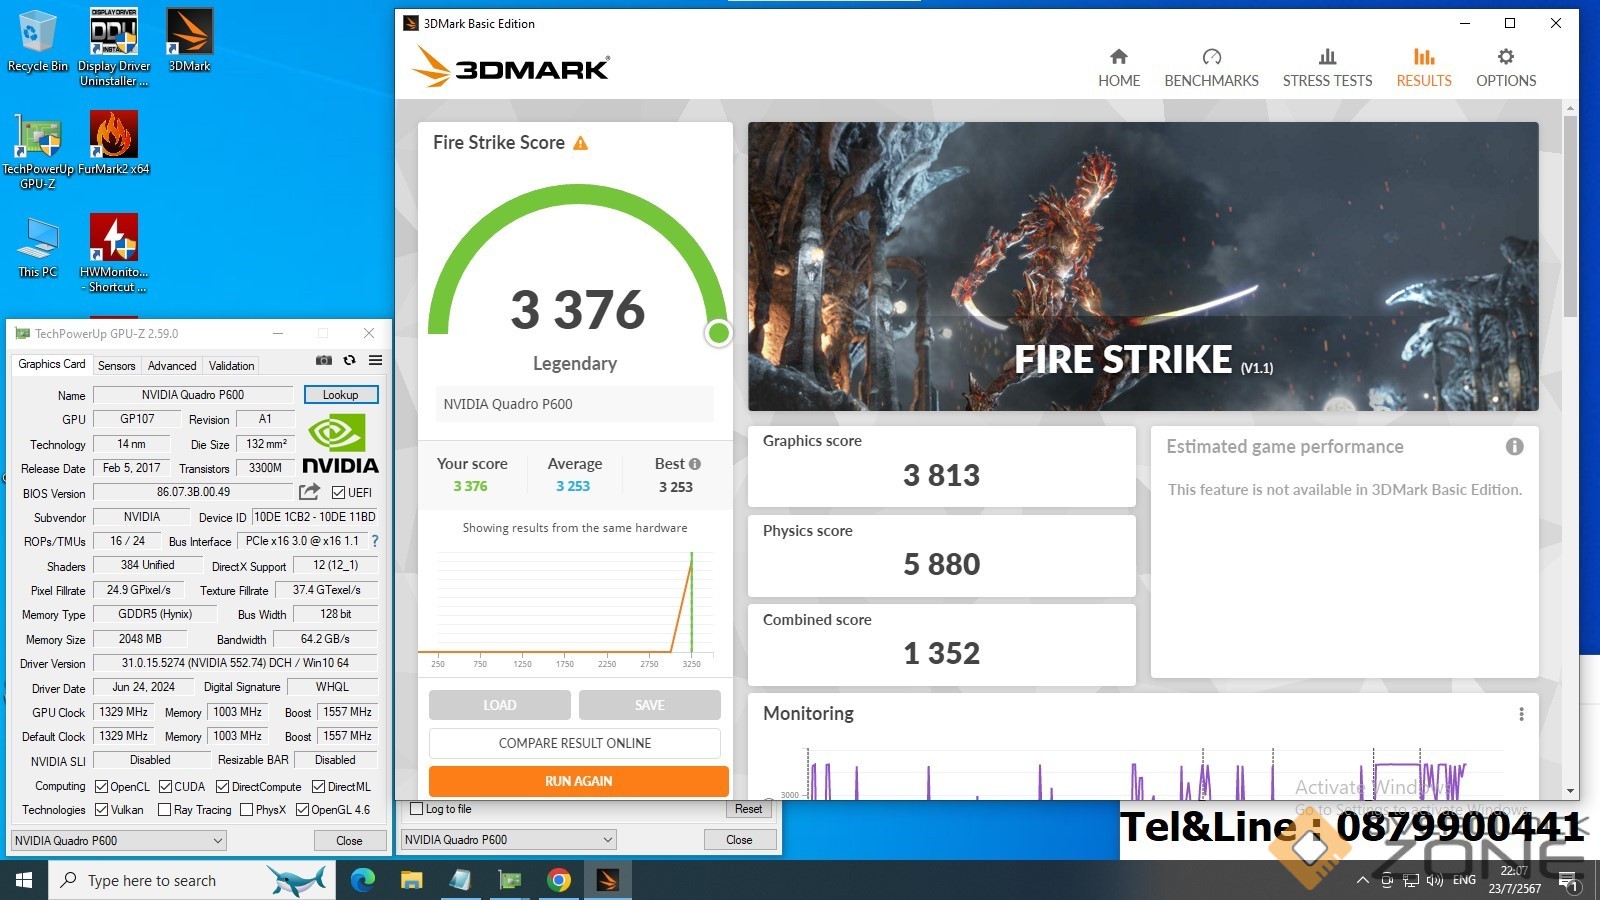Toggle the OpenCL checkbox
The image size is (1600, 900).
click(101, 787)
